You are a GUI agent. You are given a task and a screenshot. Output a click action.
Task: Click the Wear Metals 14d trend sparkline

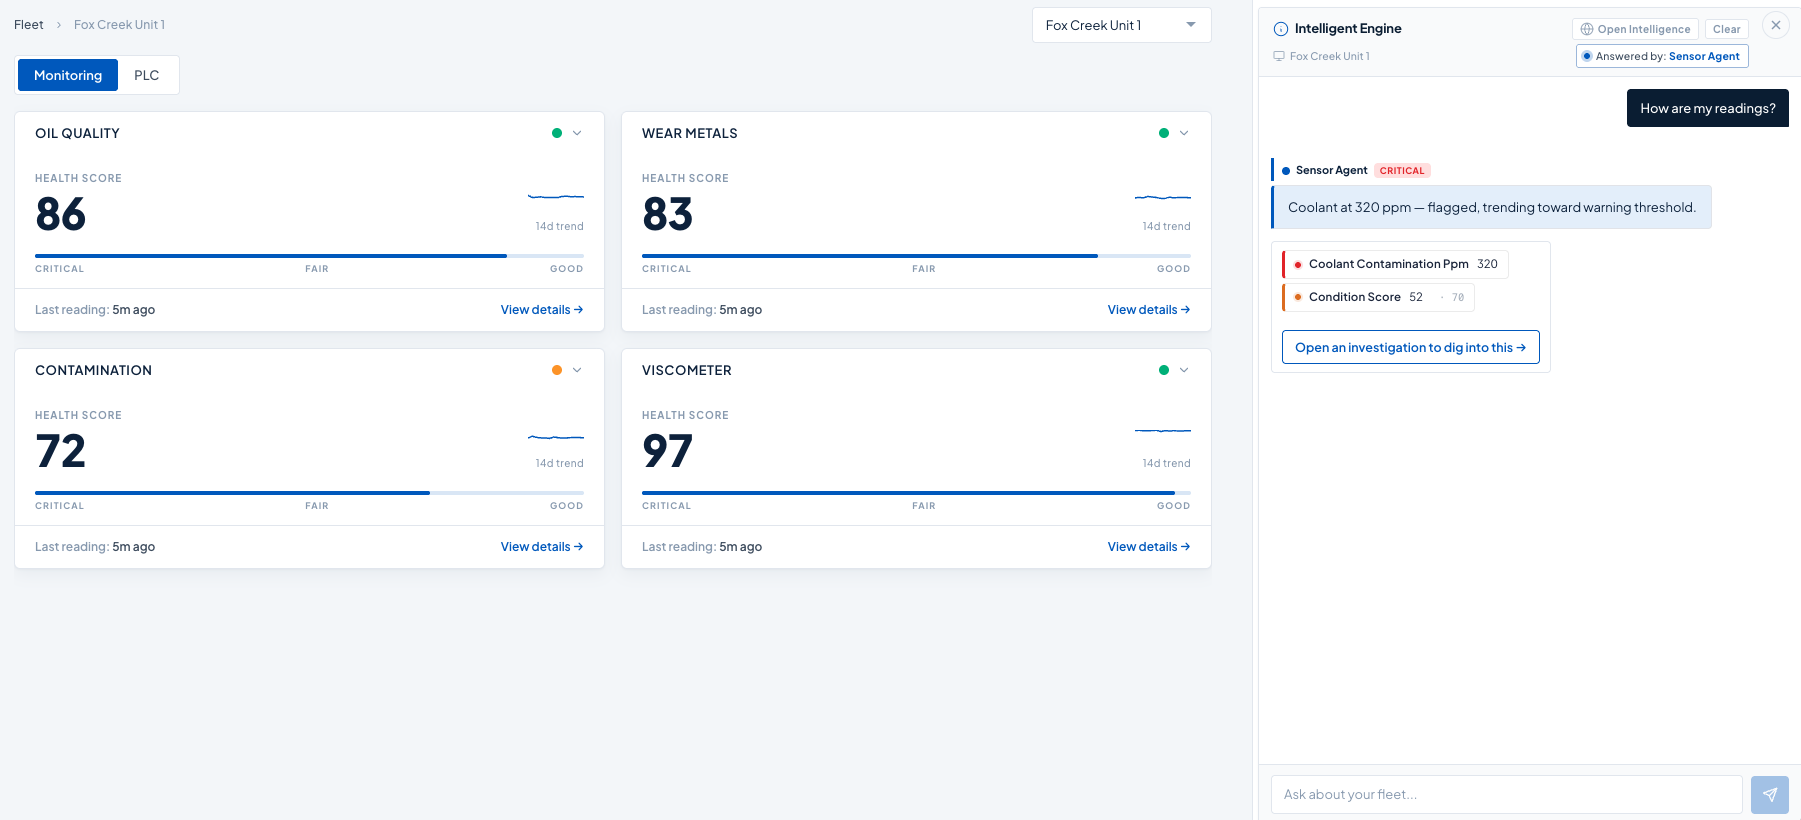[1163, 197]
